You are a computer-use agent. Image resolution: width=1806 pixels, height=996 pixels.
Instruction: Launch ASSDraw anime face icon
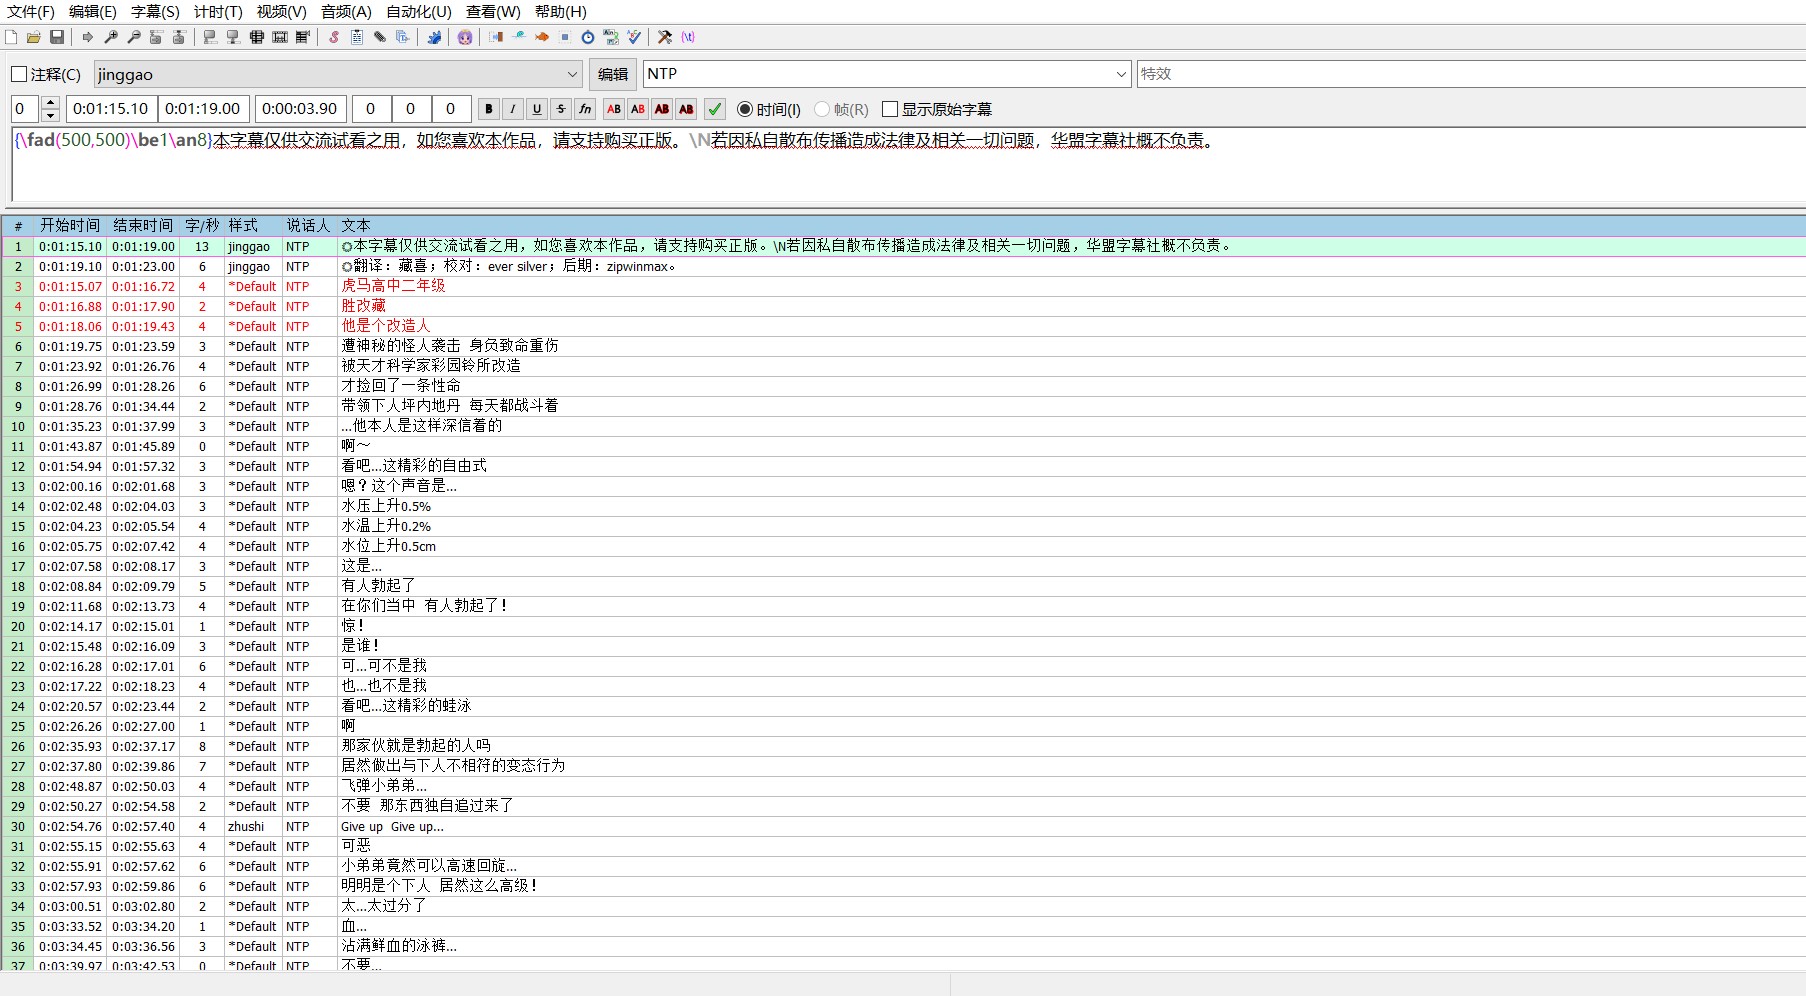465,37
